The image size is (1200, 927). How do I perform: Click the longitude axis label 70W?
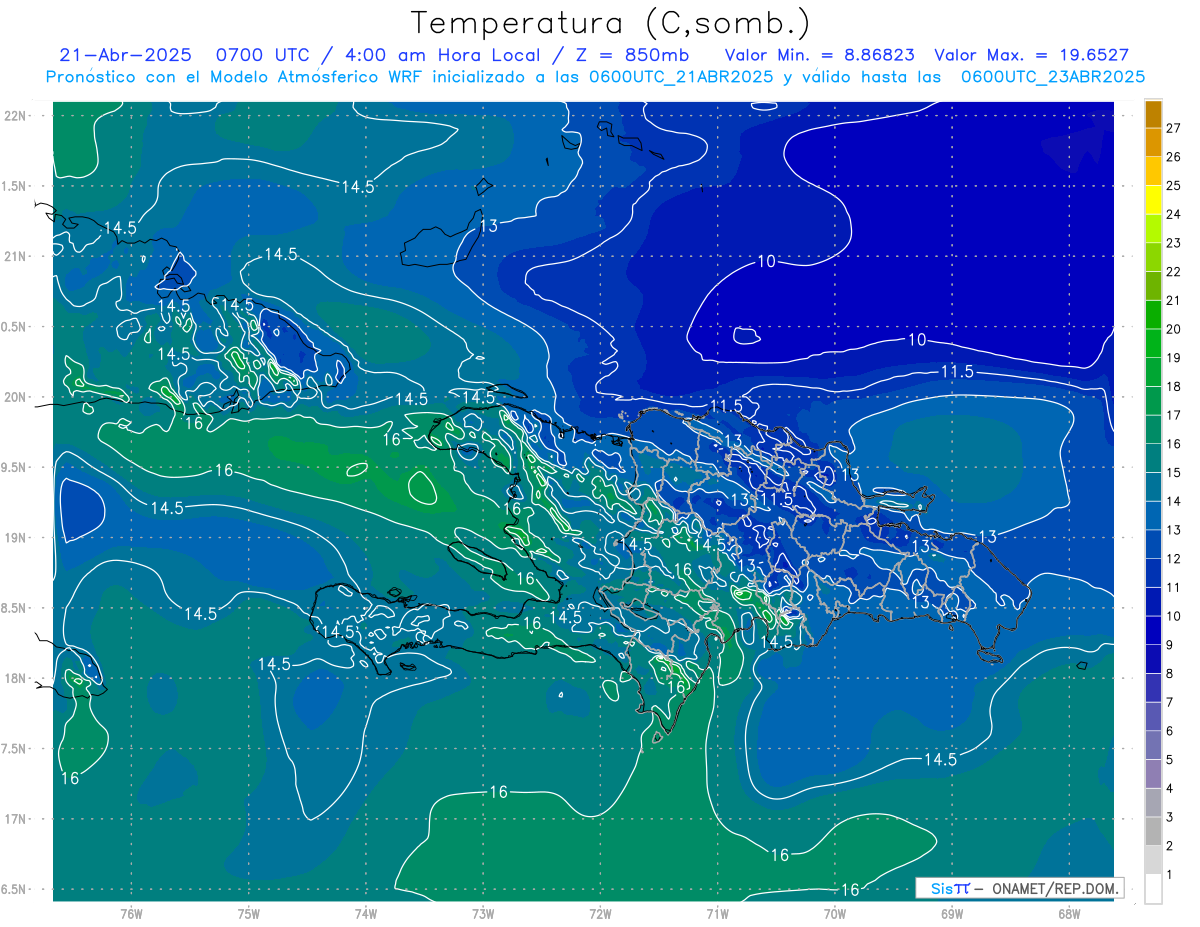[835, 914]
